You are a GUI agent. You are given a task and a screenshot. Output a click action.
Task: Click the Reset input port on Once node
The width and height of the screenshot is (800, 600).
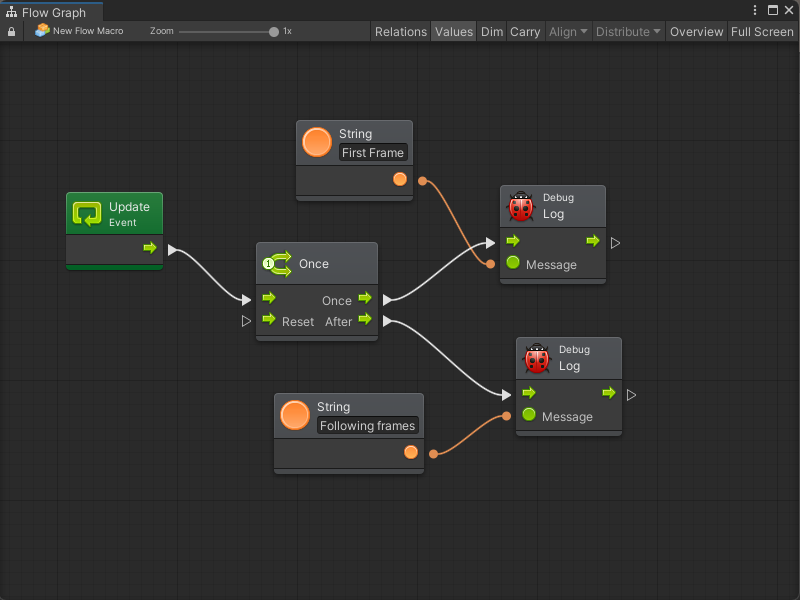point(268,321)
